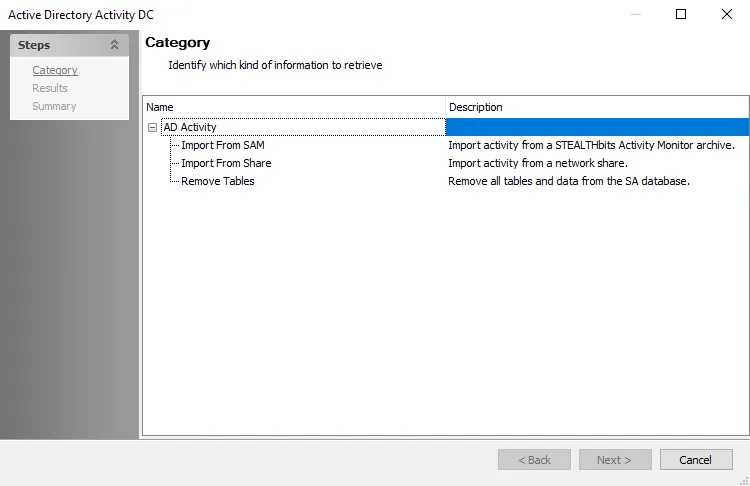Image resolution: width=750 pixels, height=486 pixels.
Task: Click the Name column header
Action: (x=294, y=107)
